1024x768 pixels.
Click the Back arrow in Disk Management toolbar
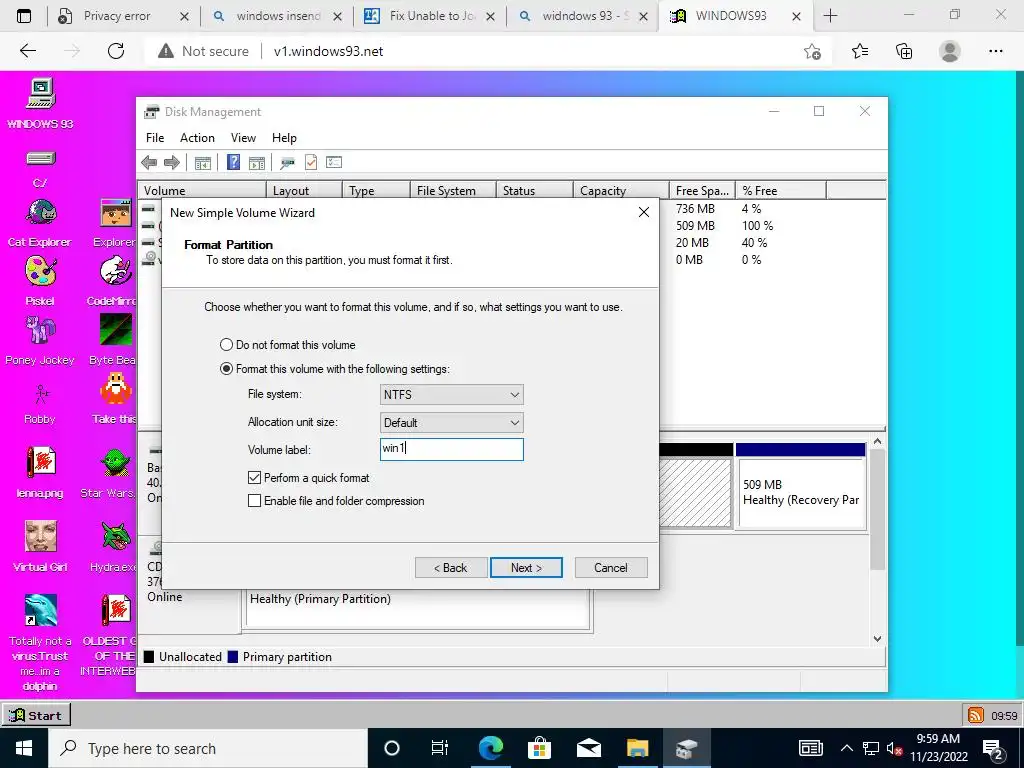149,163
